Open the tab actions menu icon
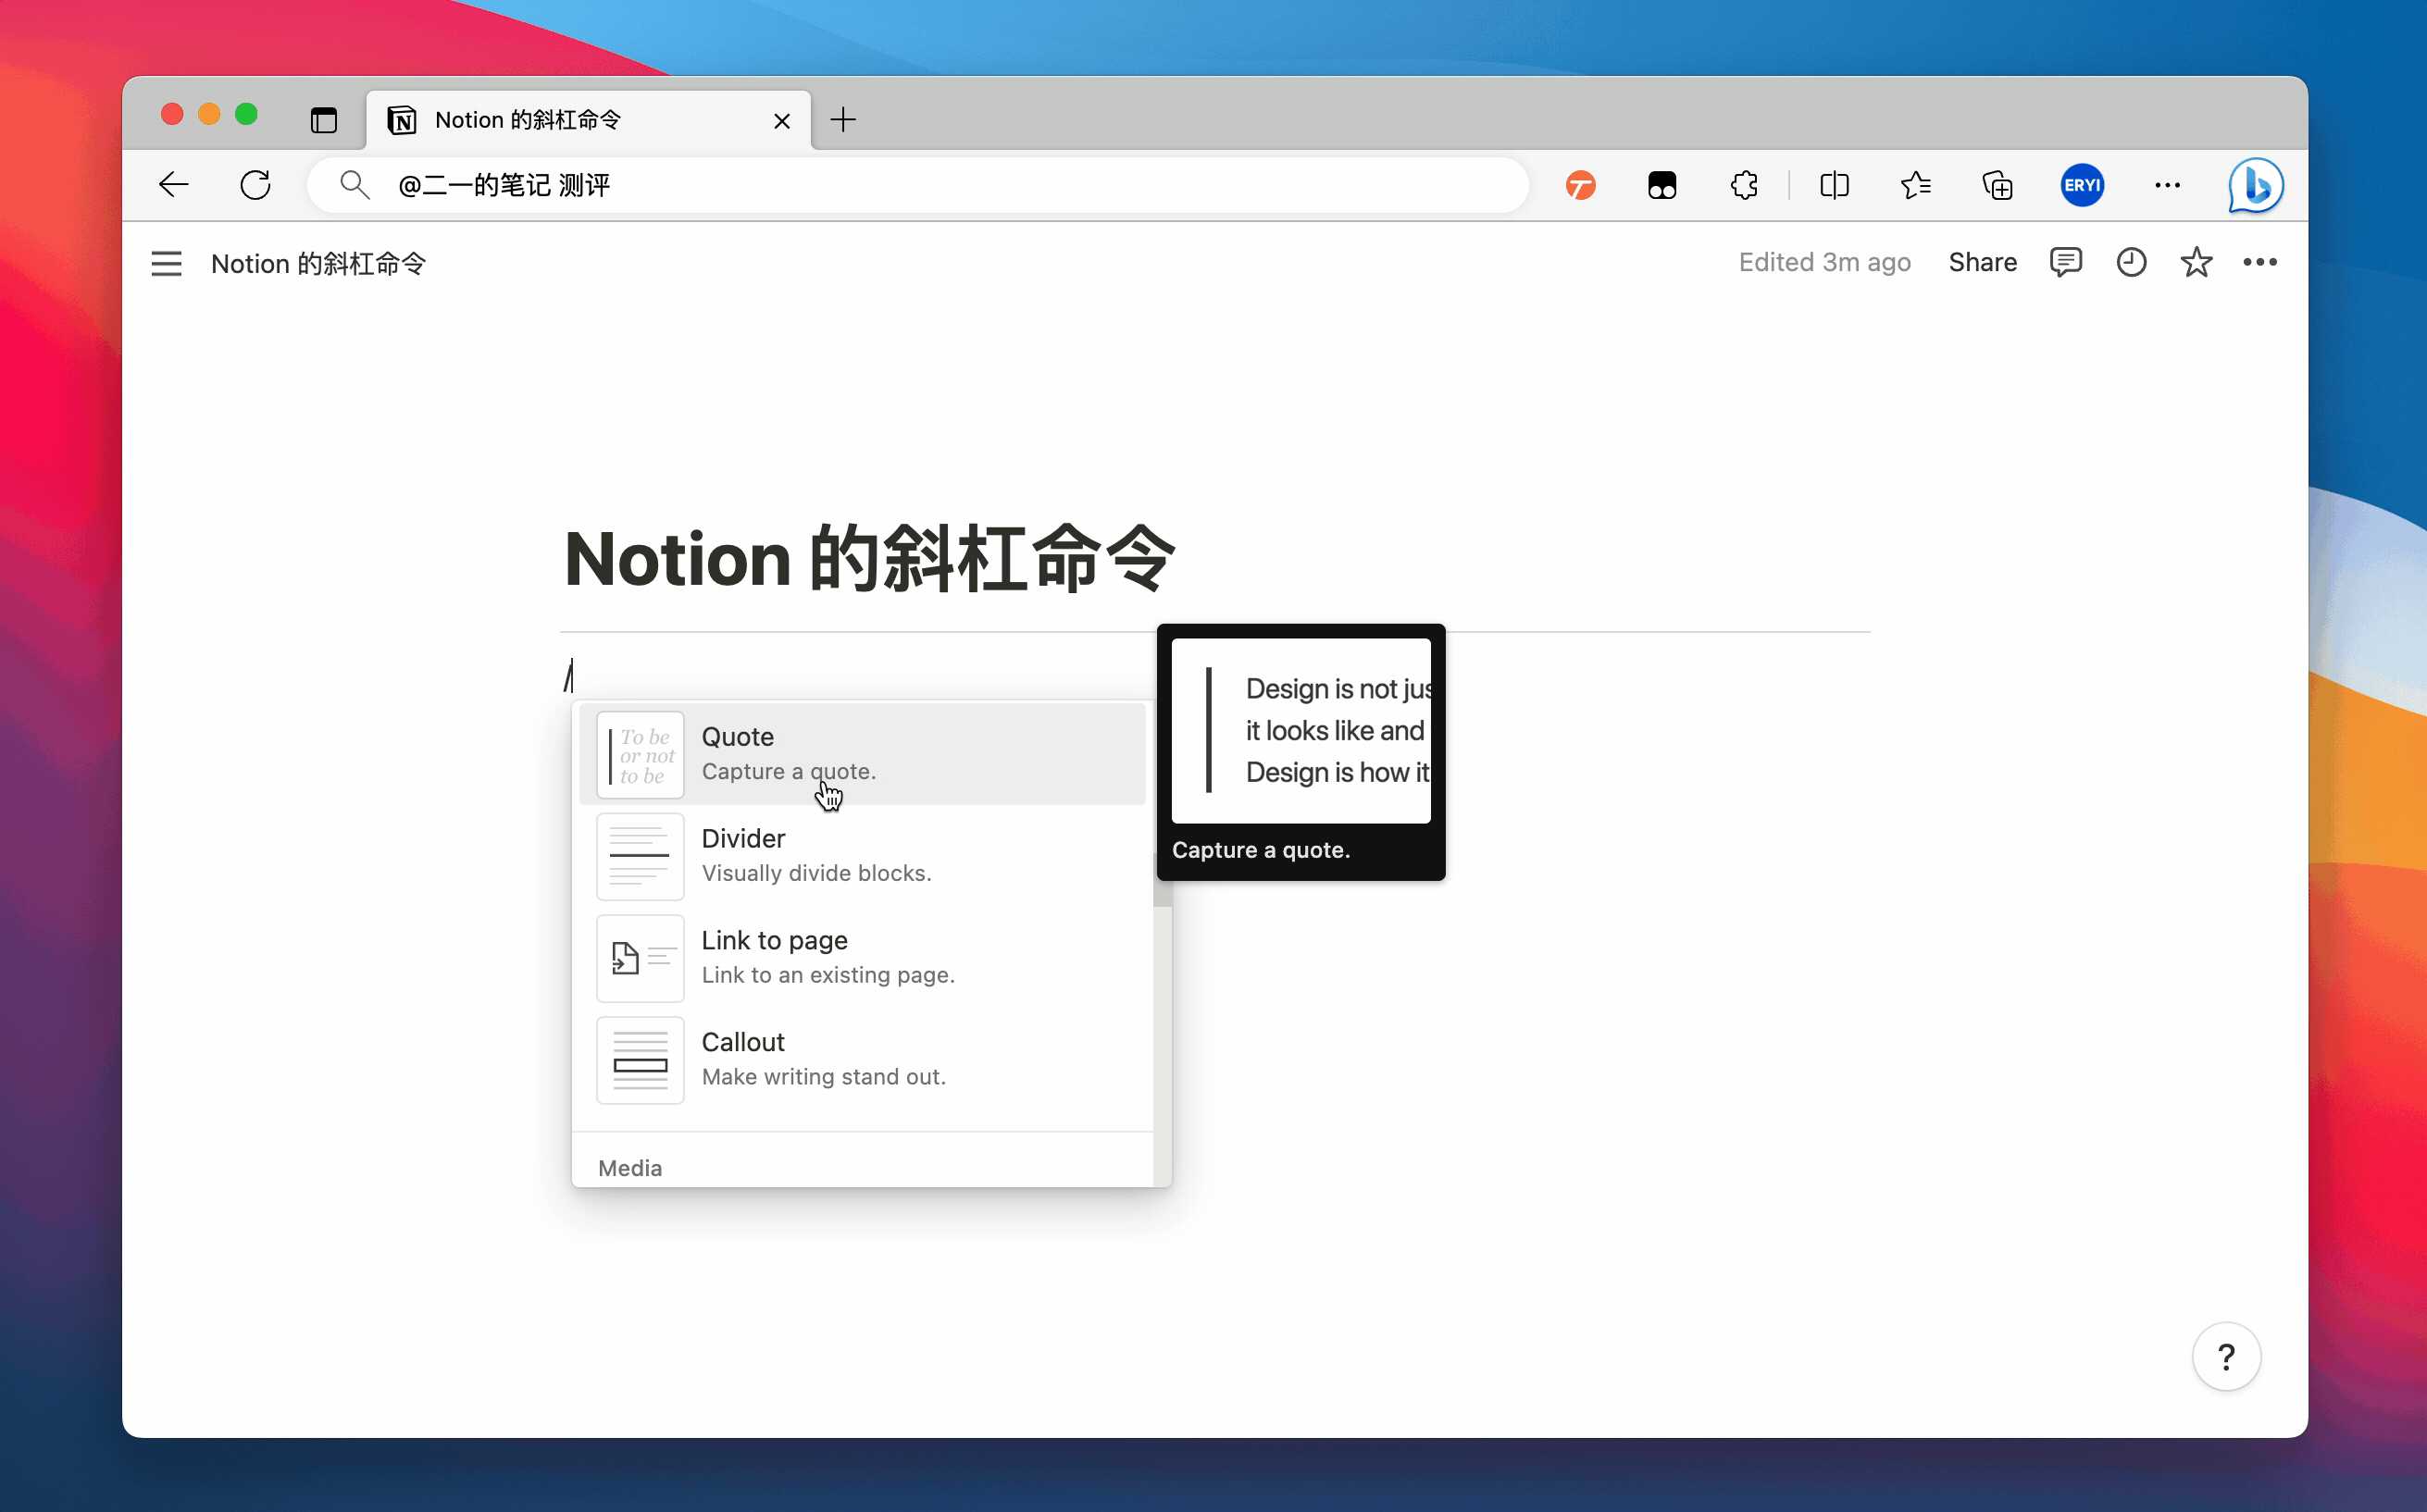2427x1512 pixels. click(x=323, y=120)
